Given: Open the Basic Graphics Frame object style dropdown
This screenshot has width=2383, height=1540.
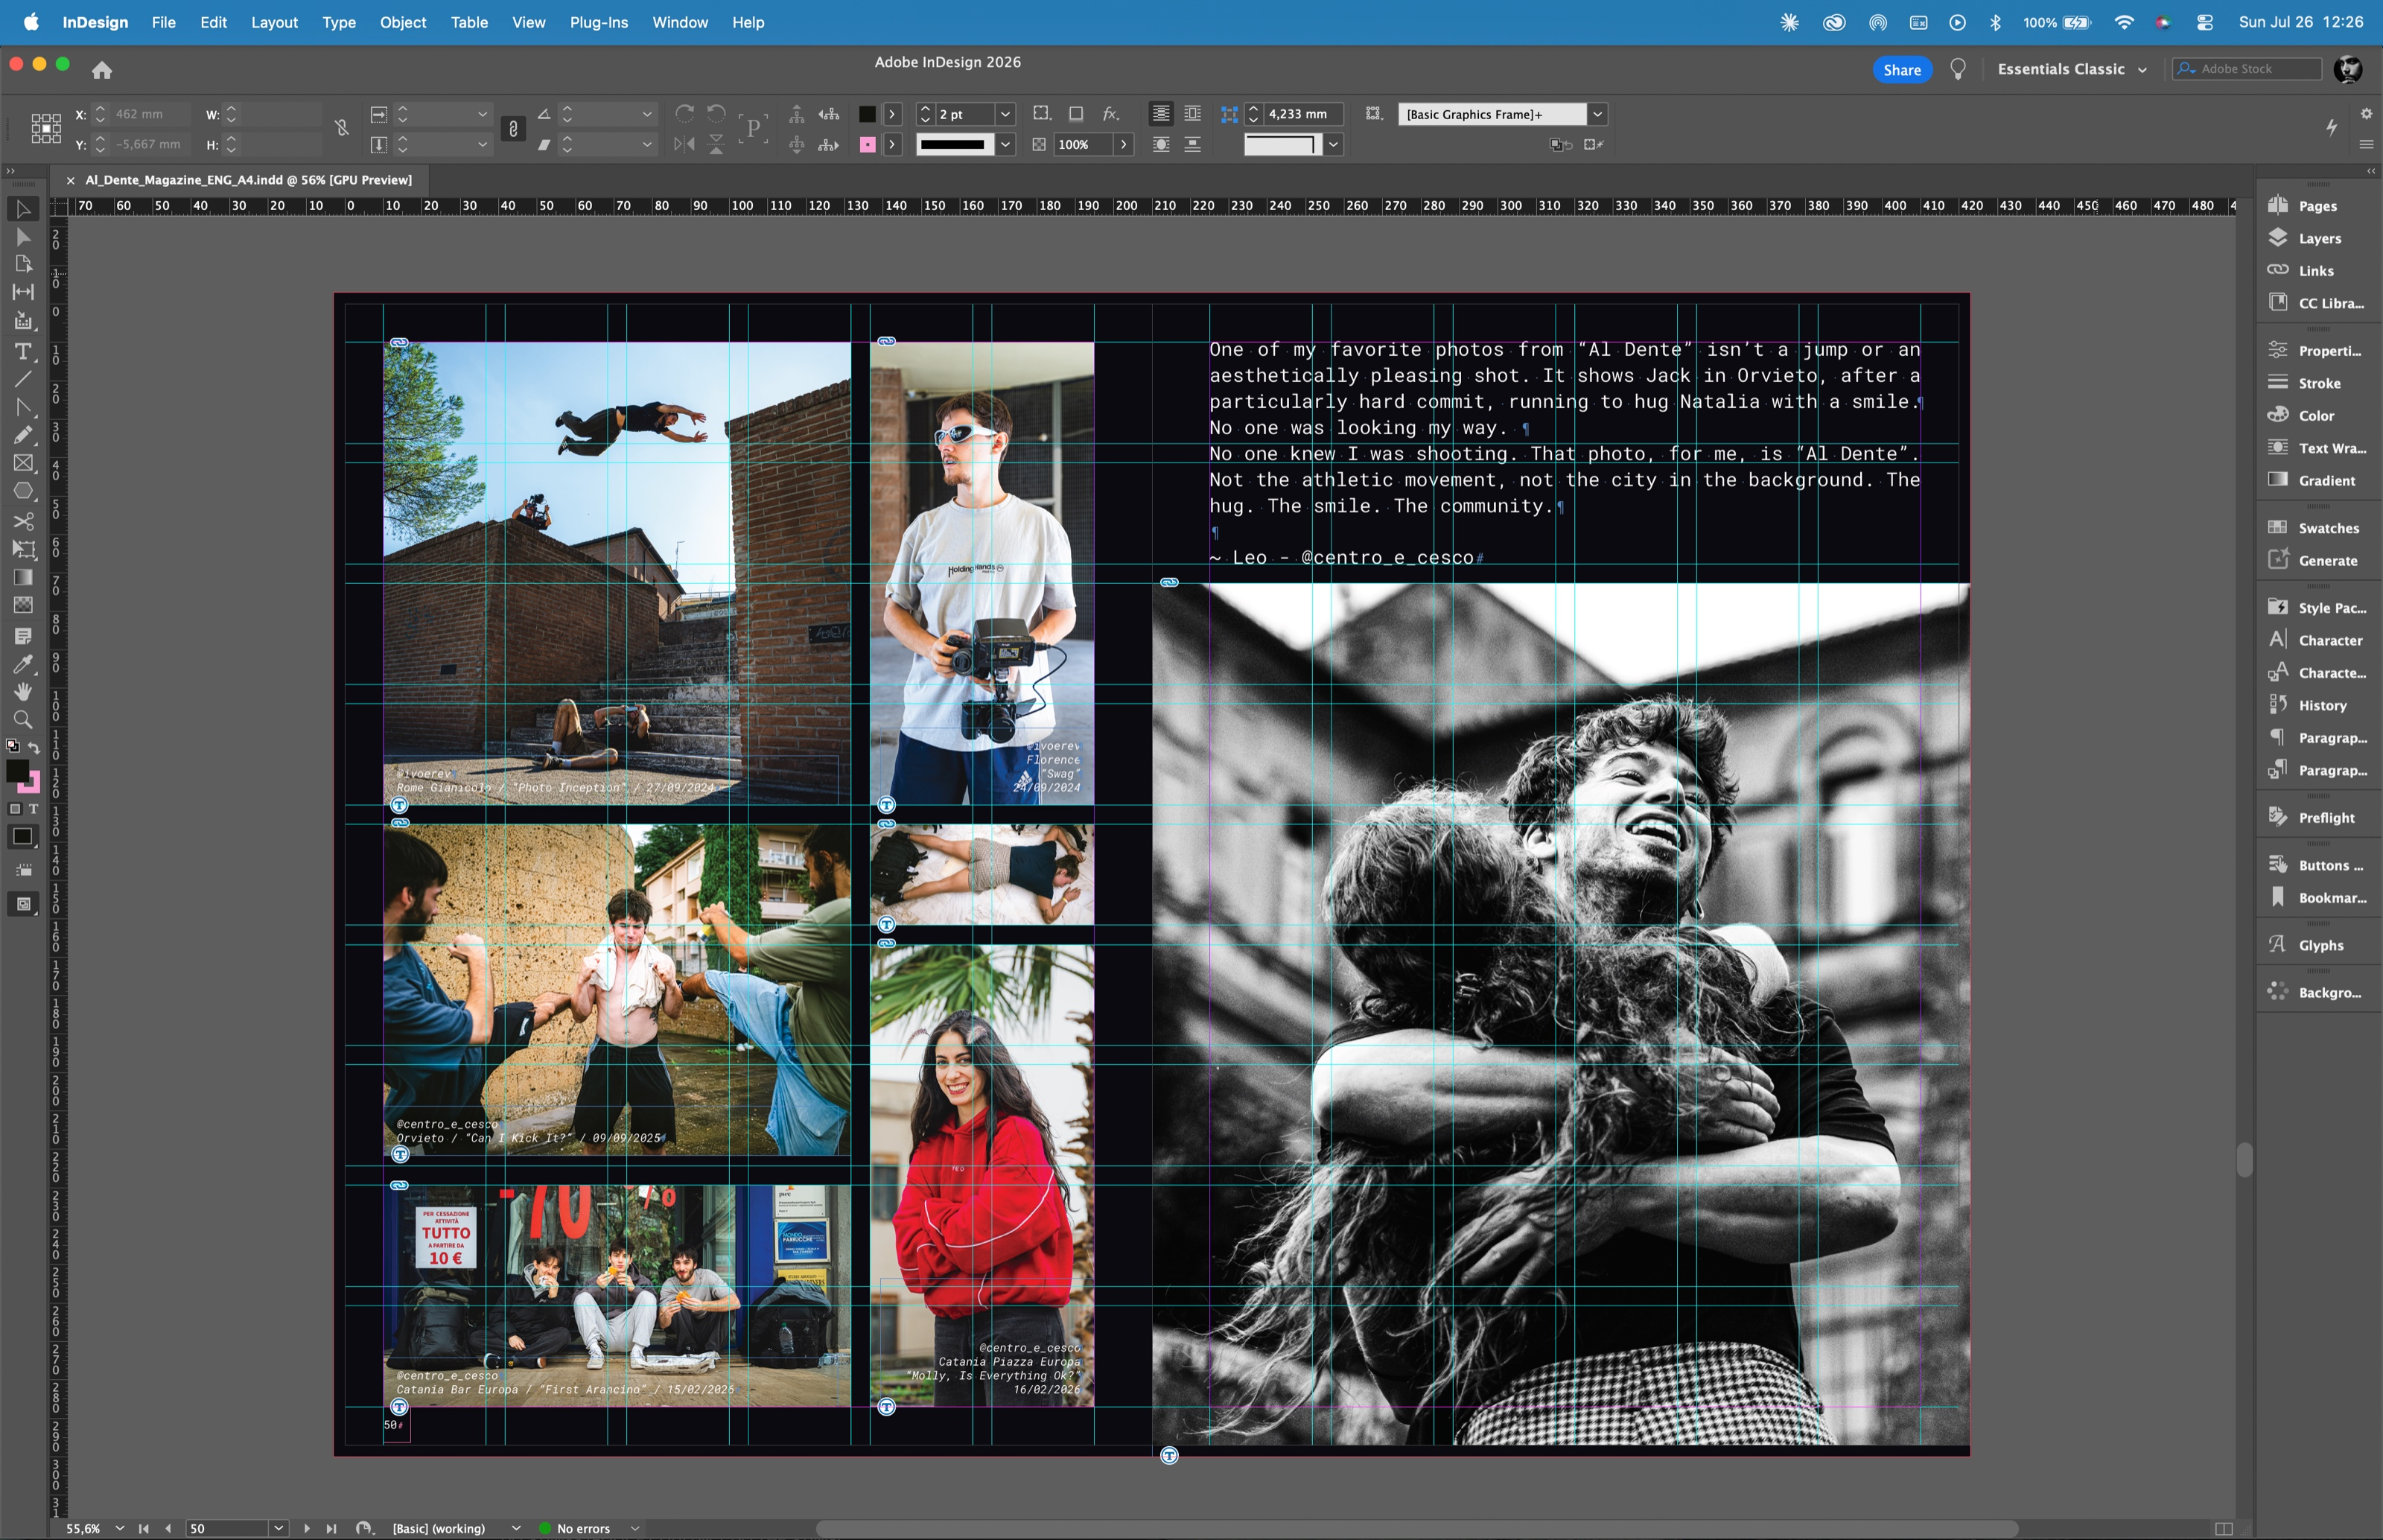Looking at the screenshot, I should click(x=1598, y=114).
